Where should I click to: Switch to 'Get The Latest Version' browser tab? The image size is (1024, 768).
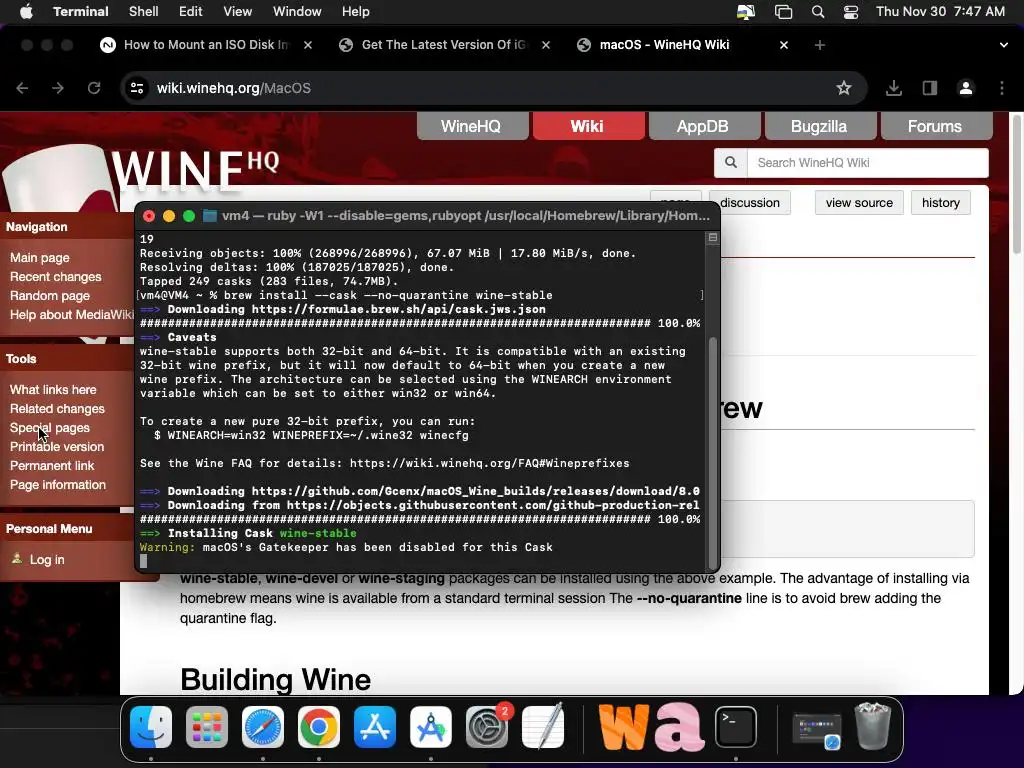pyautogui.click(x=444, y=45)
